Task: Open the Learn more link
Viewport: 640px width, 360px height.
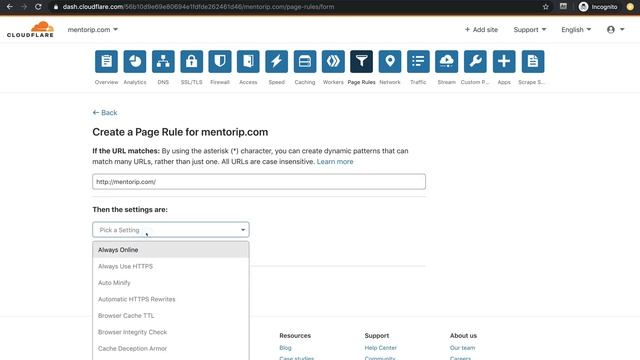Action: tap(335, 162)
